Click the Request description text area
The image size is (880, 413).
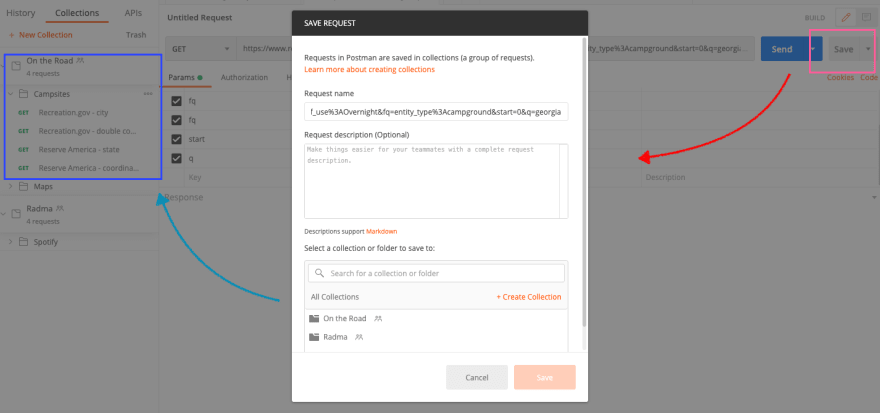[436, 181]
